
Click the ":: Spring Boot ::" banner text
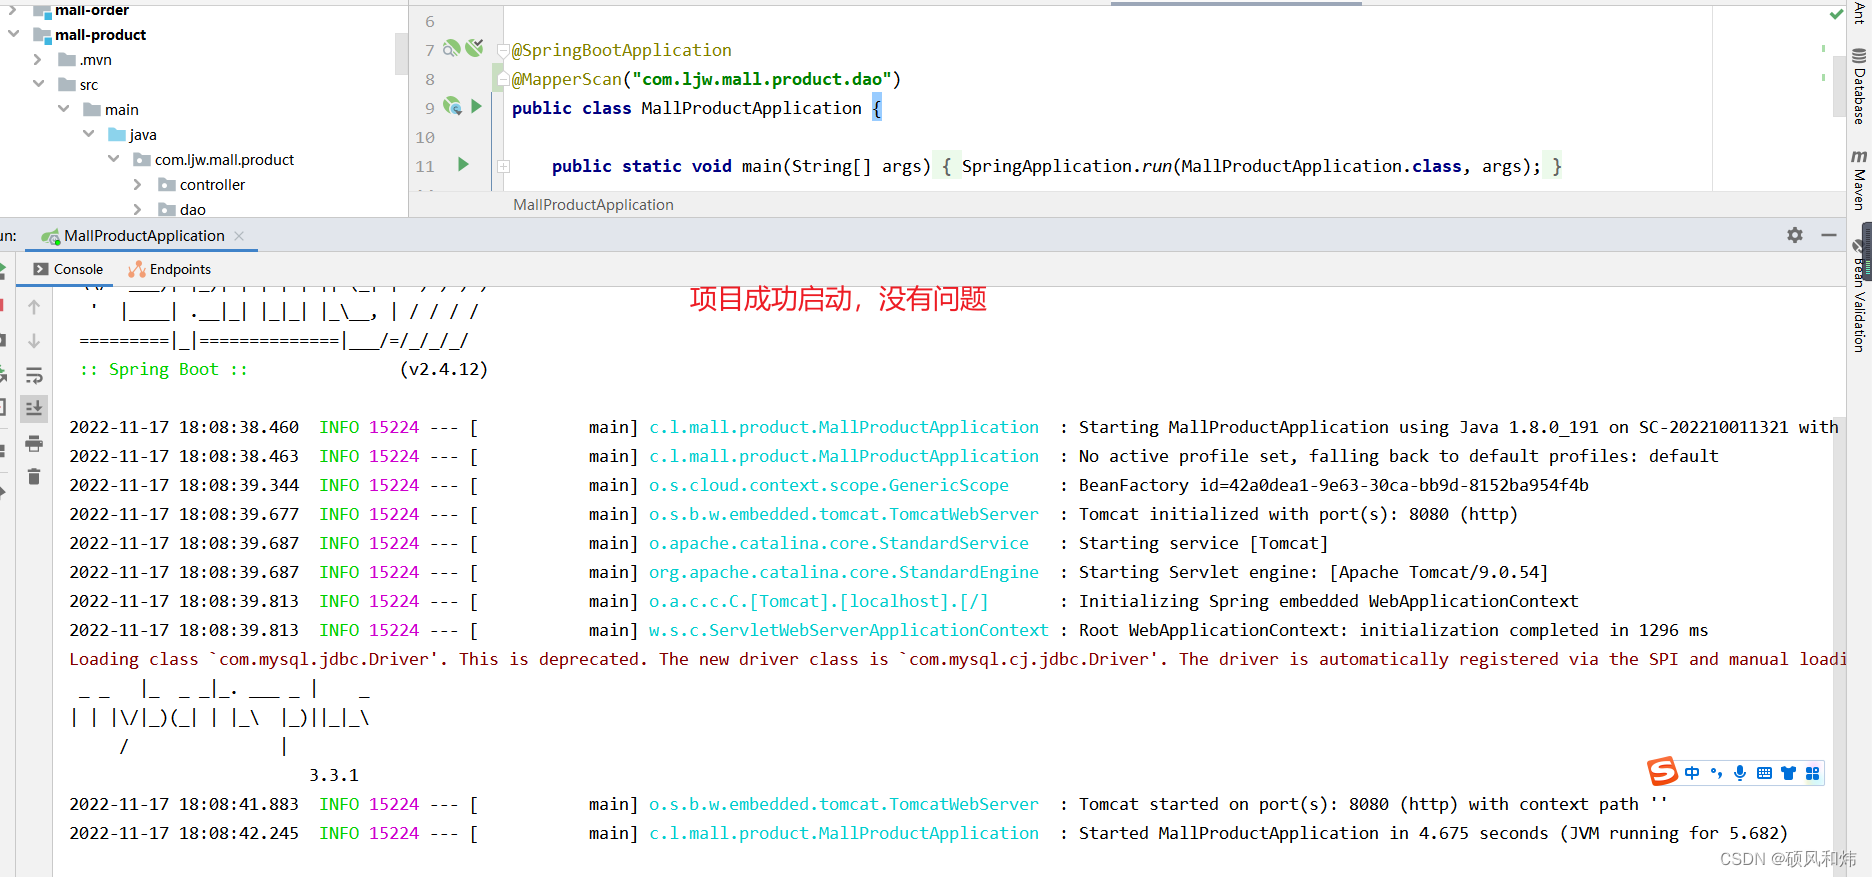[164, 369]
